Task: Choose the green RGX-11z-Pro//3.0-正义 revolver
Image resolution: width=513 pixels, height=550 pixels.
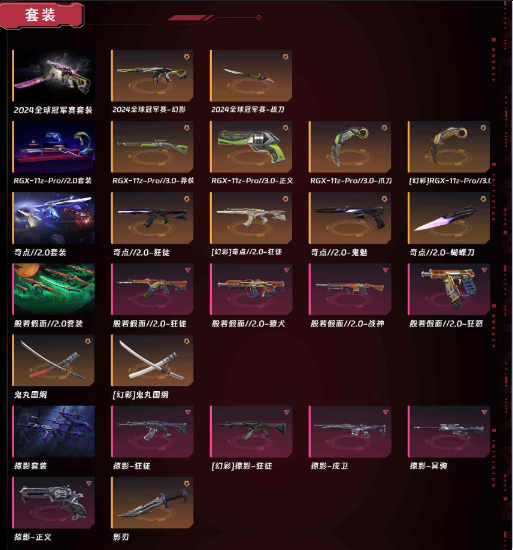Action: [251, 147]
